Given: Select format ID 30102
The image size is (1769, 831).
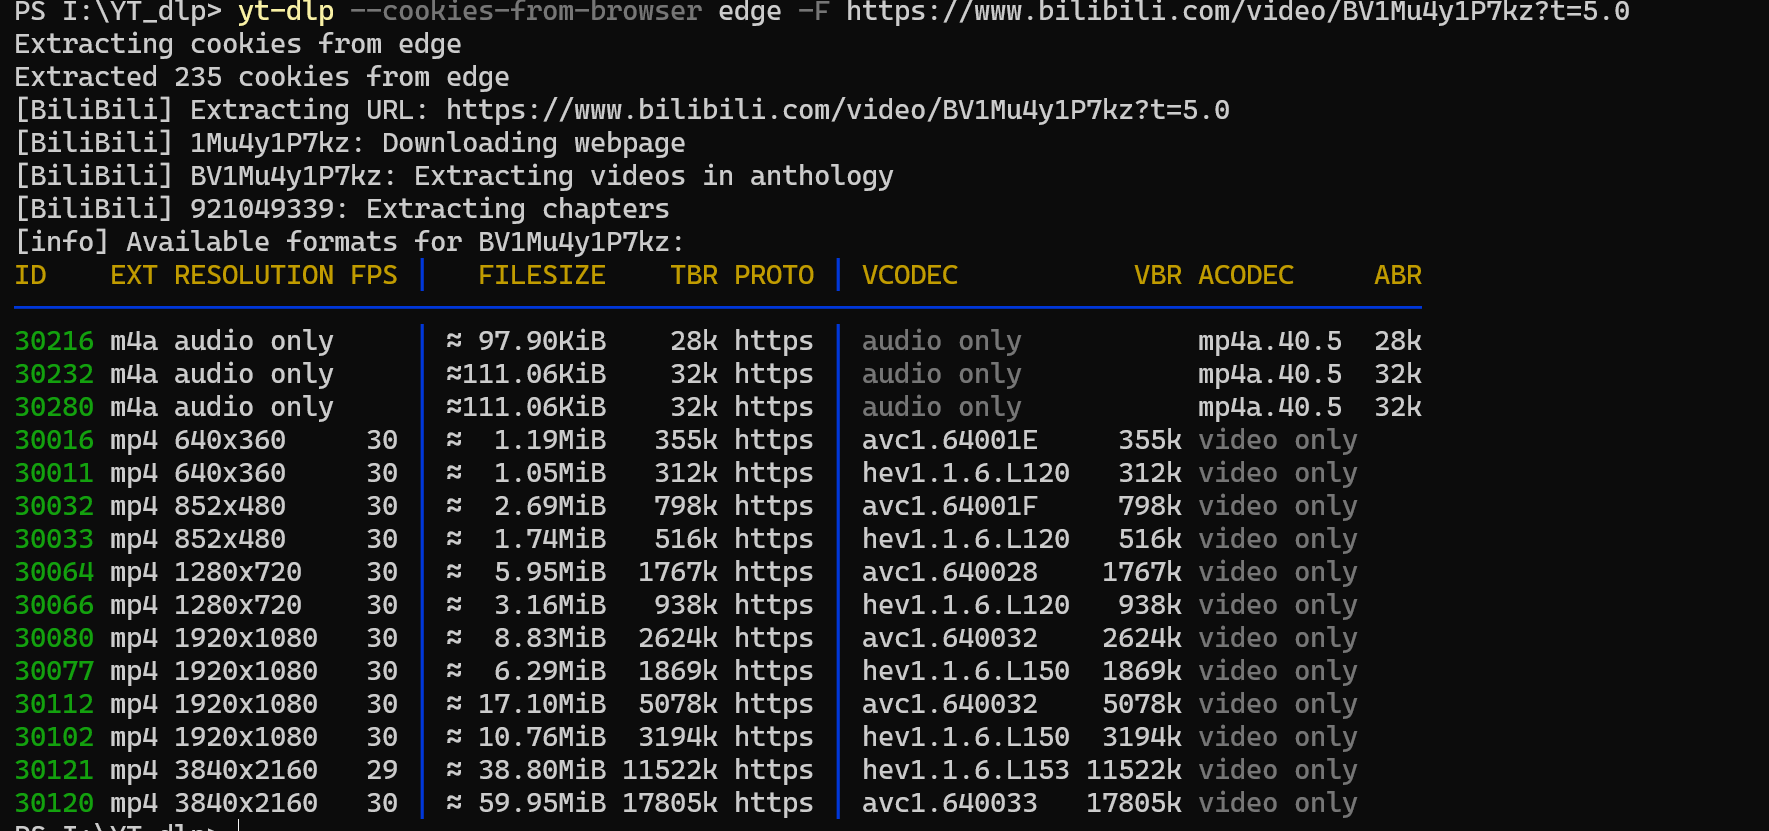Looking at the screenshot, I should pyautogui.click(x=54, y=737).
